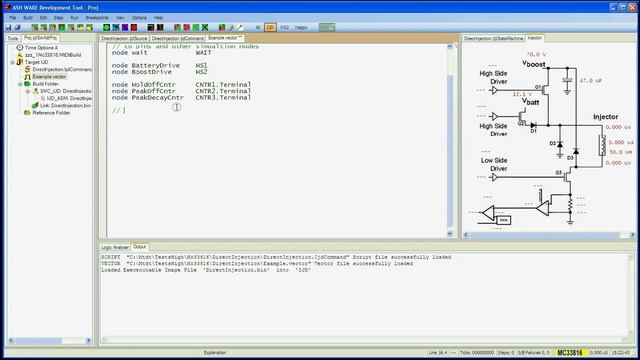Screen dimensions: 640x360
Task: Switch to the DirectInjection.ijdStateMachine tab
Action: point(493,38)
